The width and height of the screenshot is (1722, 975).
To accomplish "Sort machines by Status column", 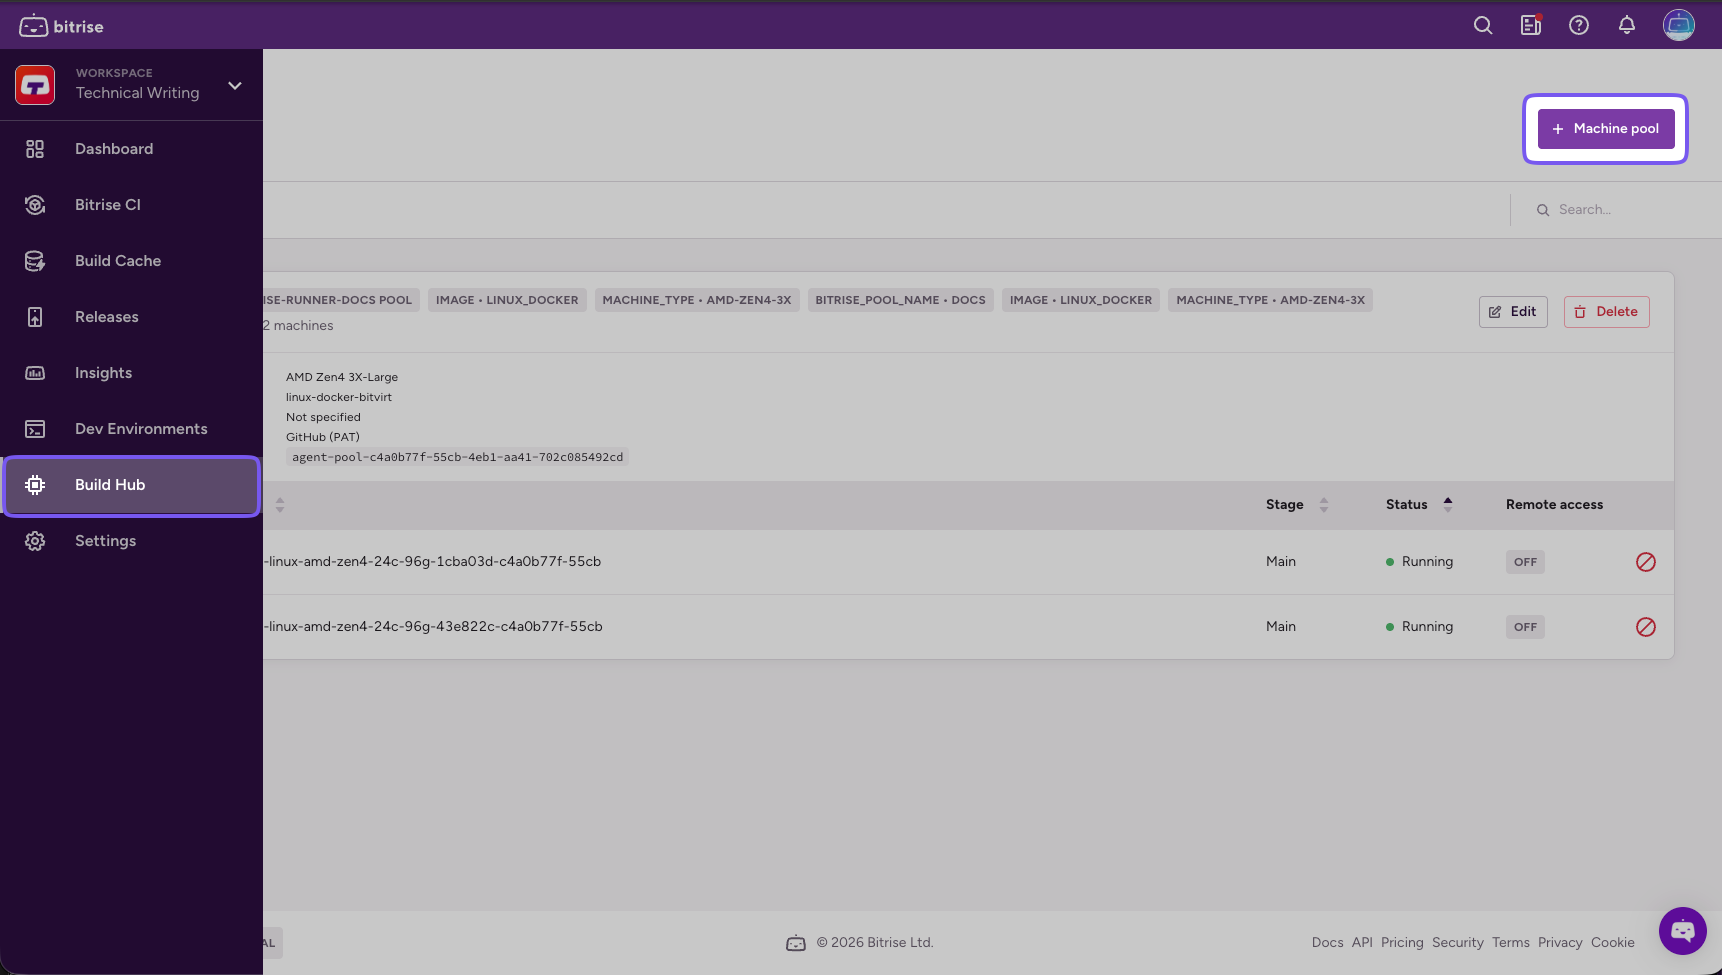I will (x=1419, y=505).
